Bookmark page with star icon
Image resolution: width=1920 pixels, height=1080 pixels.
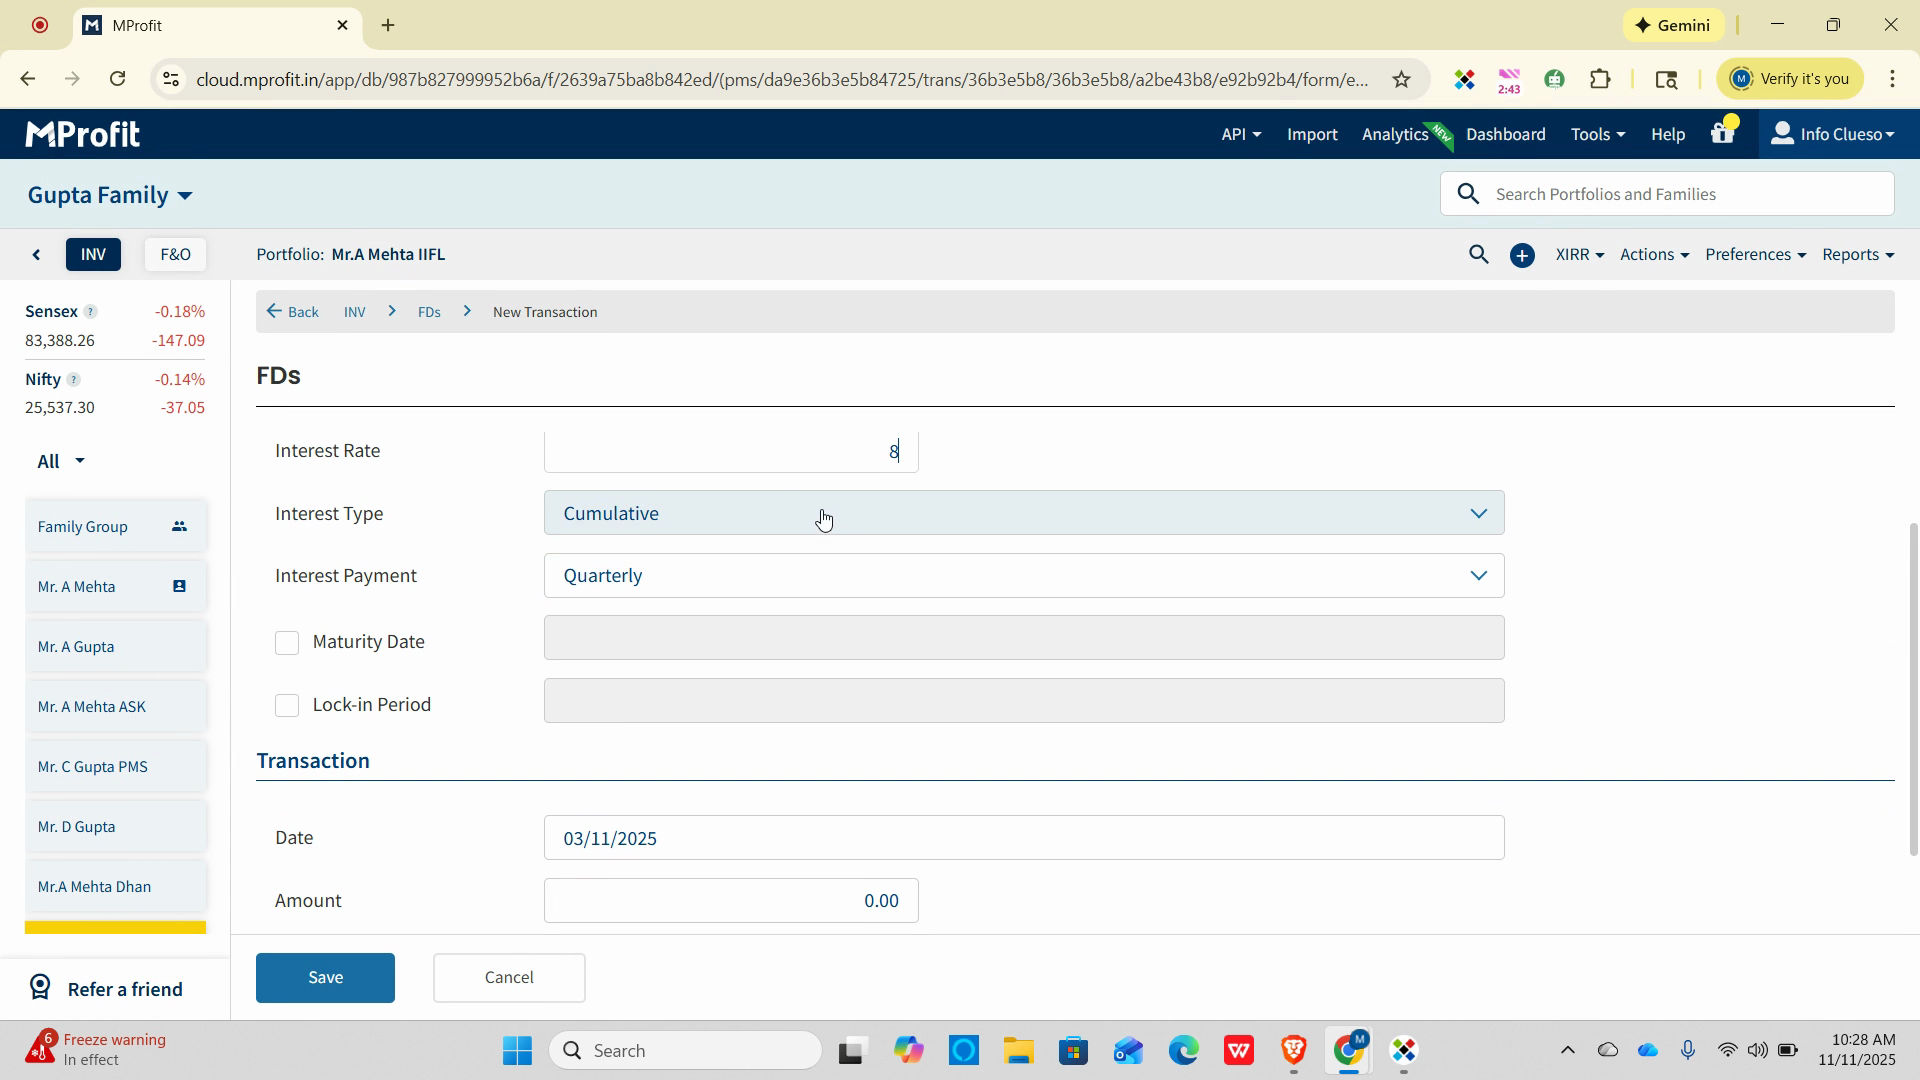[1401, 79]
